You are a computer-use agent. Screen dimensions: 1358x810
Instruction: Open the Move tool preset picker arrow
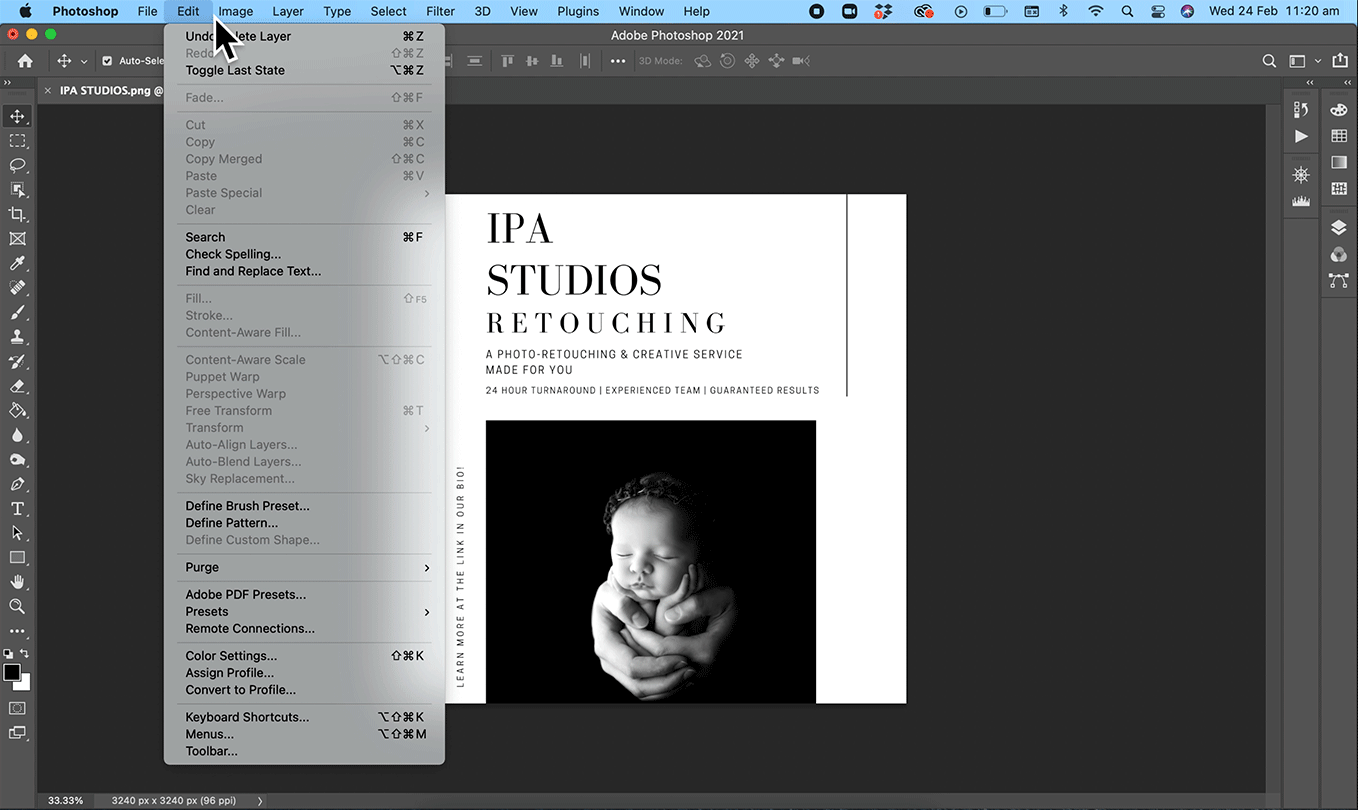[x=84, y=61]
